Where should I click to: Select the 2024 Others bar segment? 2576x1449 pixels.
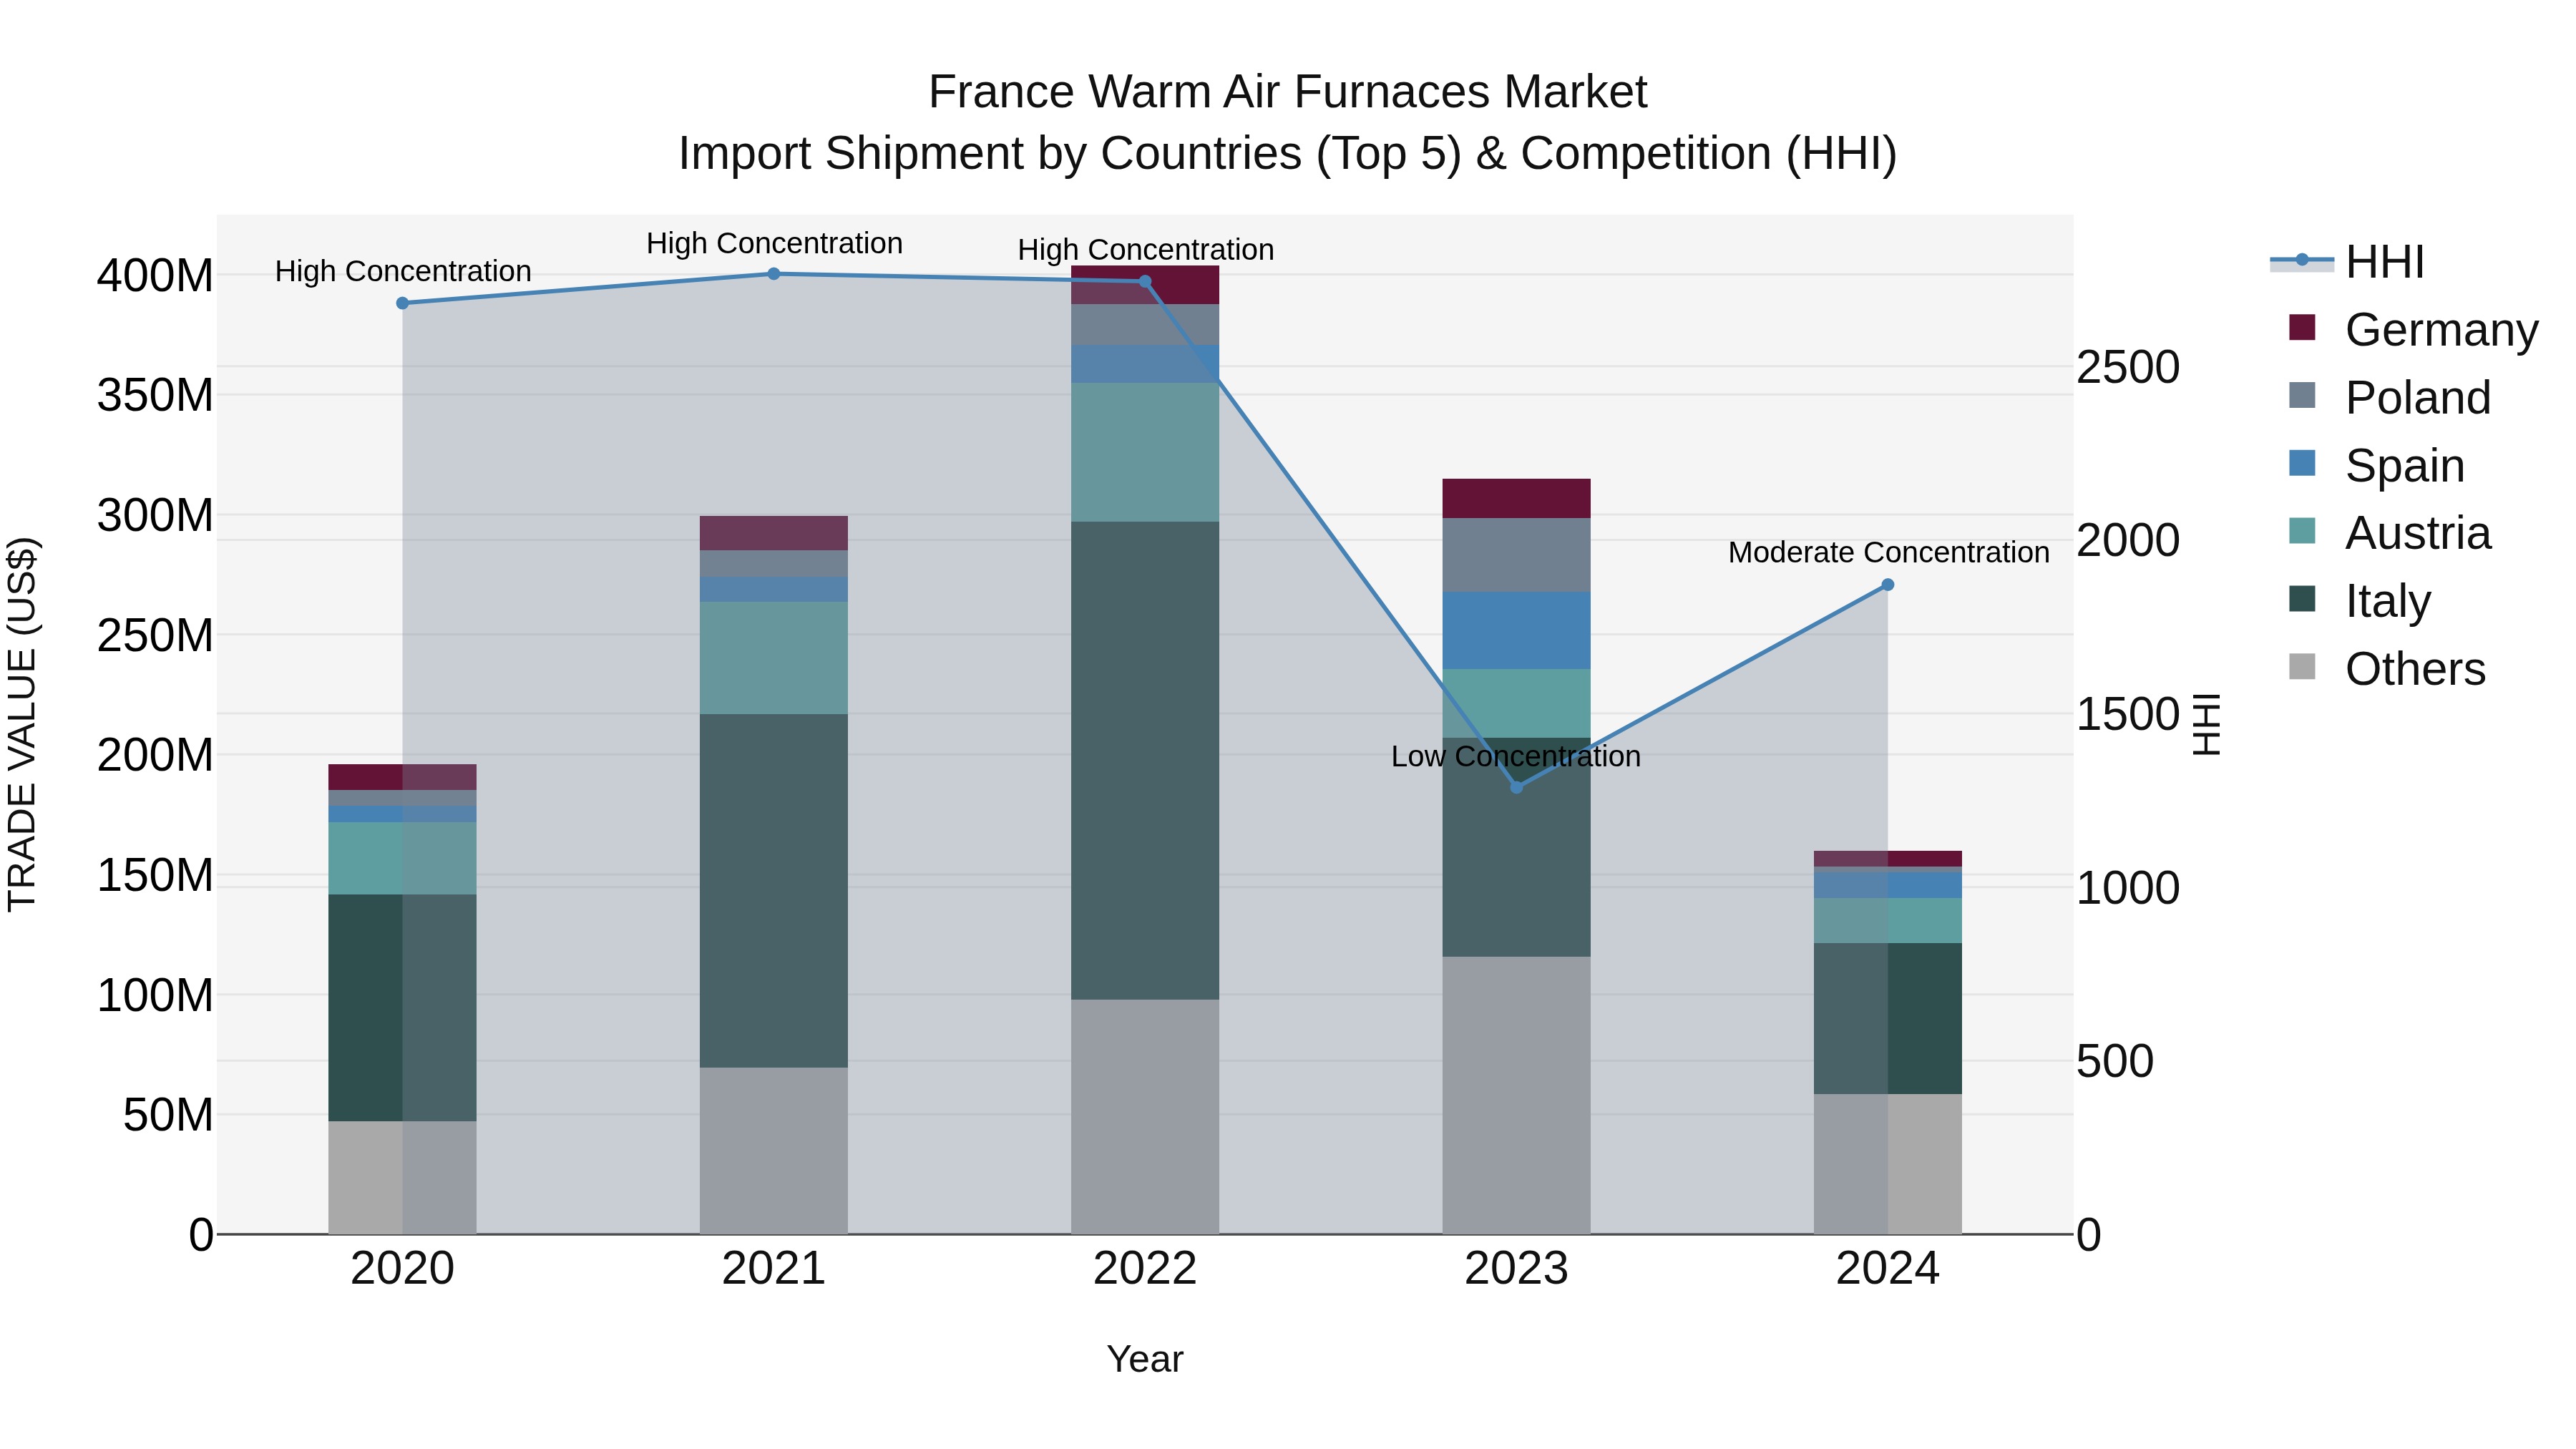[1888, 1164]
